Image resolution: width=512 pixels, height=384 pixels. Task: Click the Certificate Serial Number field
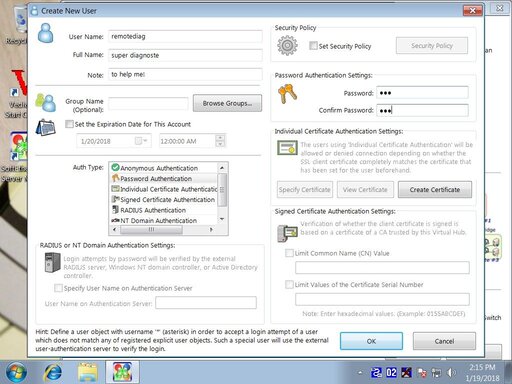click(382, 299)
